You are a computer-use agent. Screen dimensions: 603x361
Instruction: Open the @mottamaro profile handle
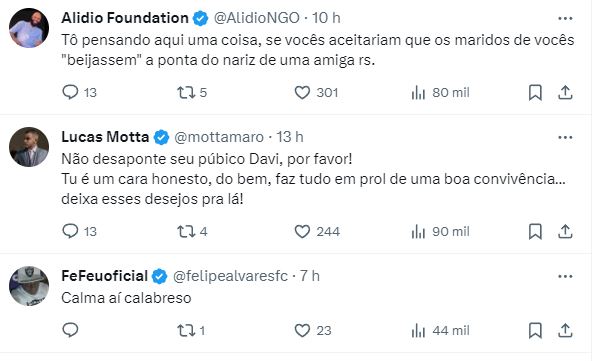click(x=219, y=137)
